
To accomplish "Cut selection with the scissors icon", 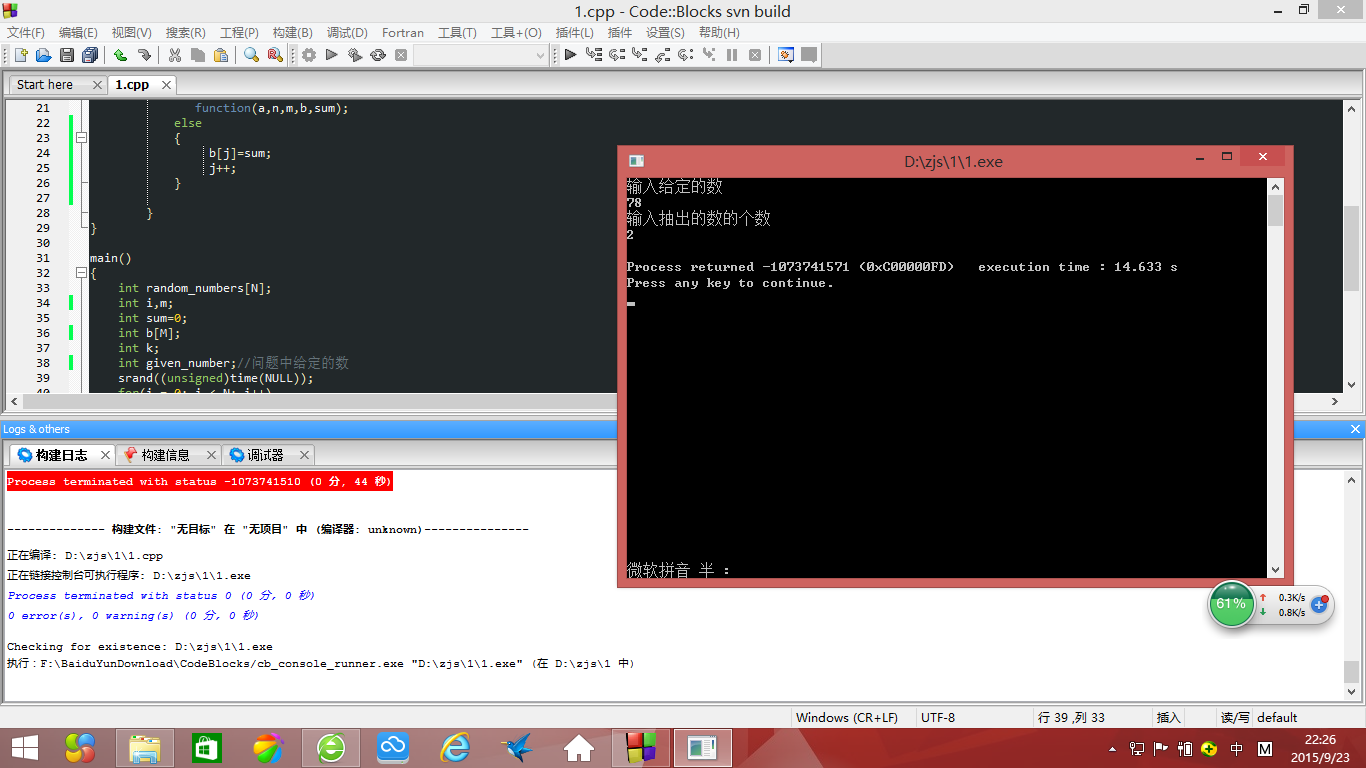I will 174,55.
